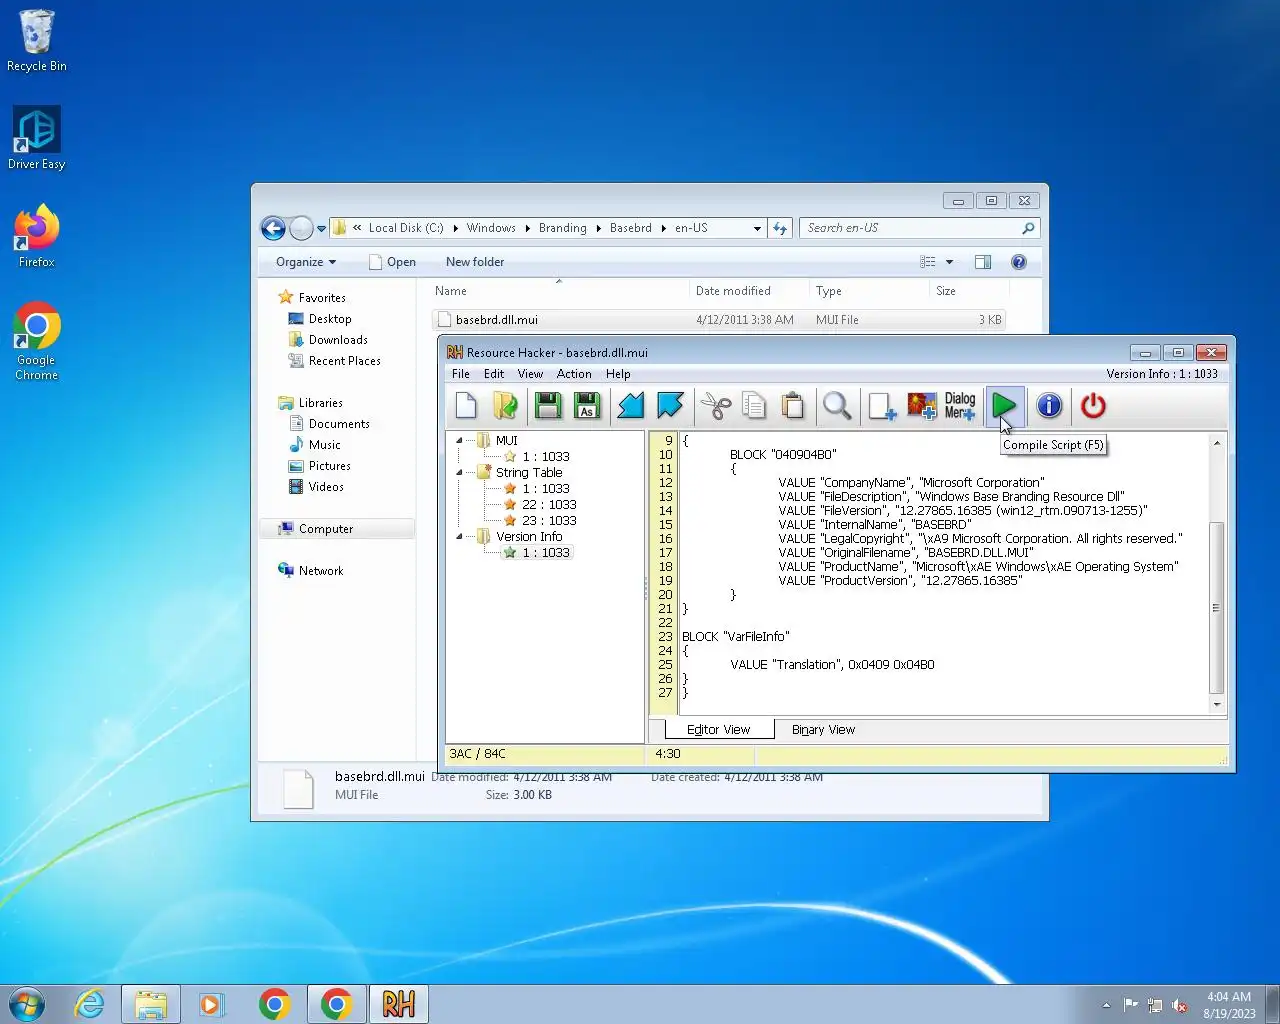Click the Search en-US field
The height and width of the screenshot is (1024, 1280).
[x=920, y=228]
